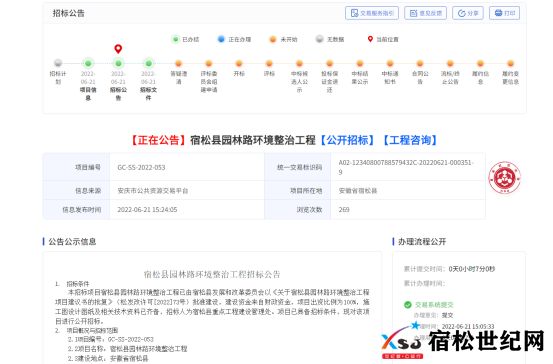Select the orange 答疑澄清 timeline node
The height and width of the screenshot is (364, 553).
pyautogui.click(x=178, y=63)
